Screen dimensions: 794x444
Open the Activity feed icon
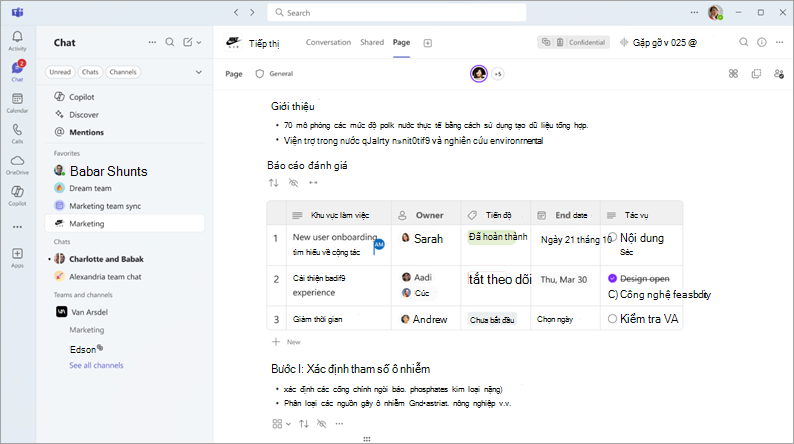point(17,41)
